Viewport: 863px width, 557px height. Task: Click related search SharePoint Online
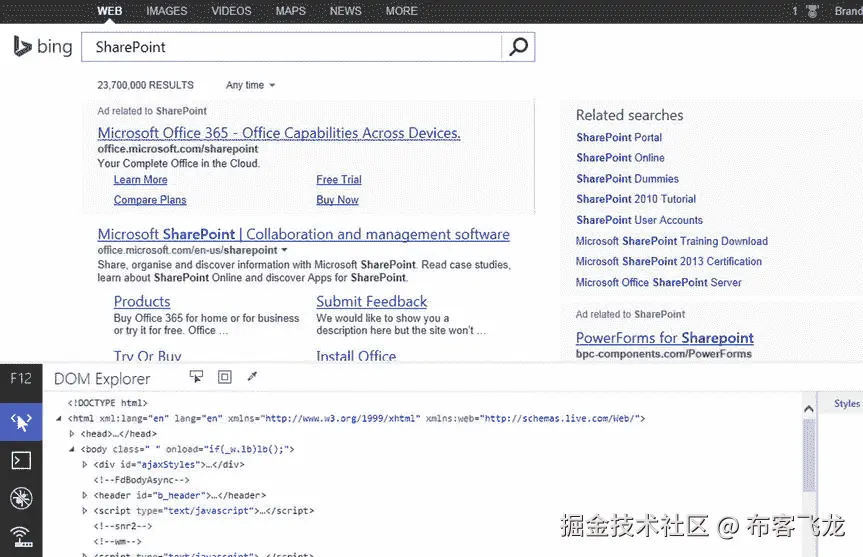coord(620,158)
